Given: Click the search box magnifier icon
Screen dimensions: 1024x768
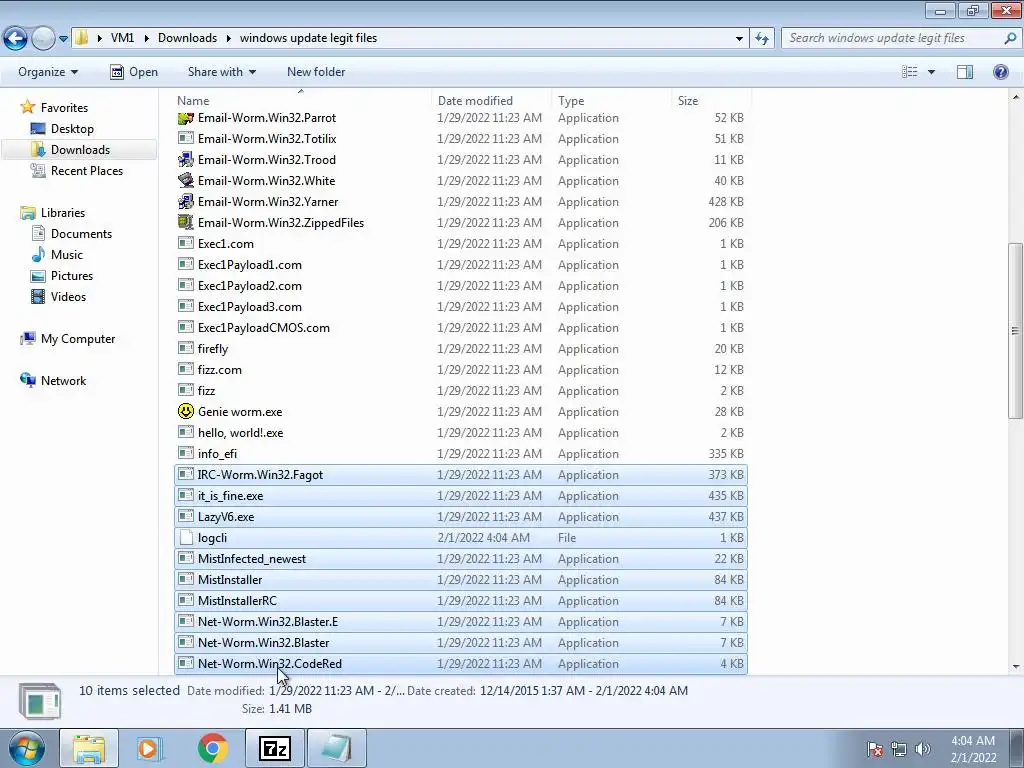Looking at the screenshot, I should coord(1010,38).
